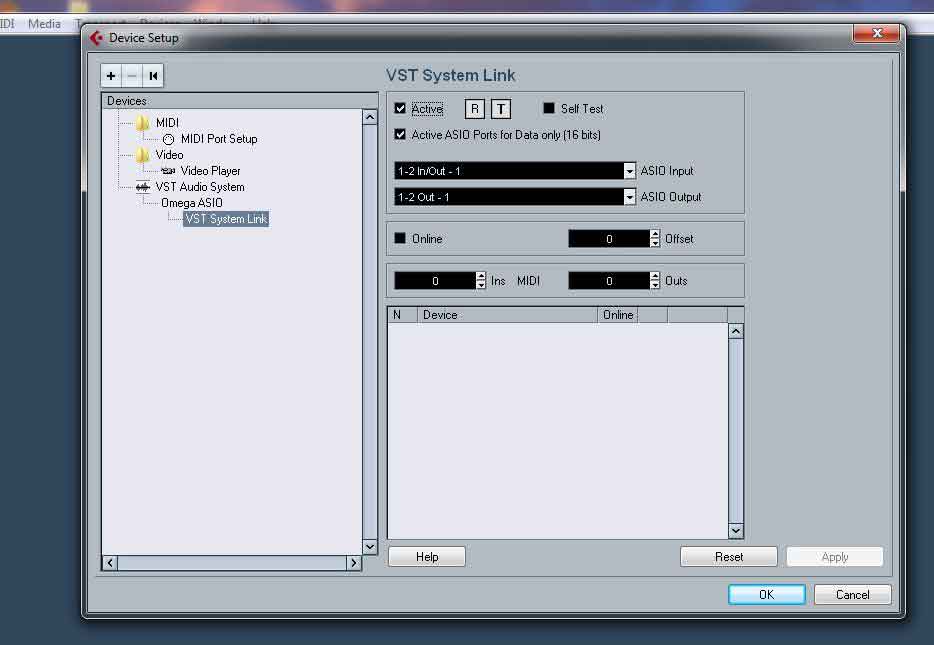This screenshot has width=934, height=645.
Task: Open the Media menu
Action: [44, 24]
